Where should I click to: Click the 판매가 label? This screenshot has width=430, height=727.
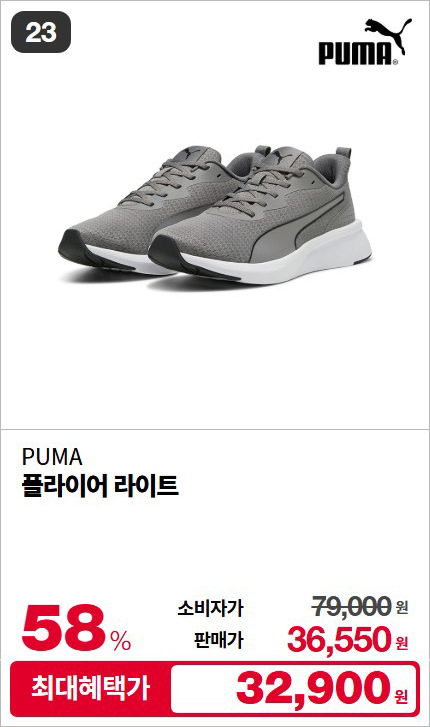click(x=218, y=640)
